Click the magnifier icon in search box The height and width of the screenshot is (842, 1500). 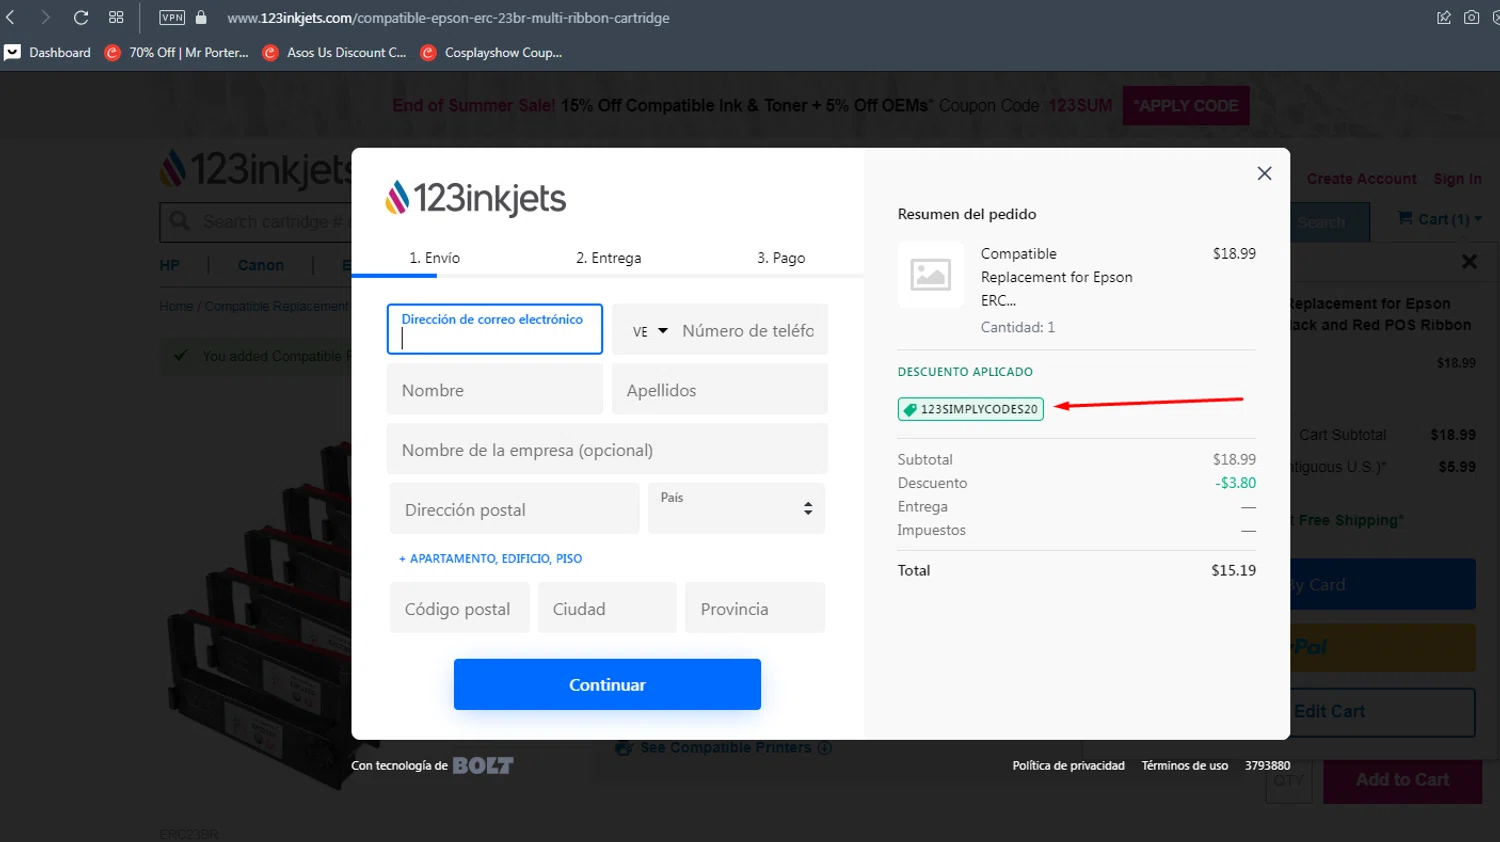(180, 221)
